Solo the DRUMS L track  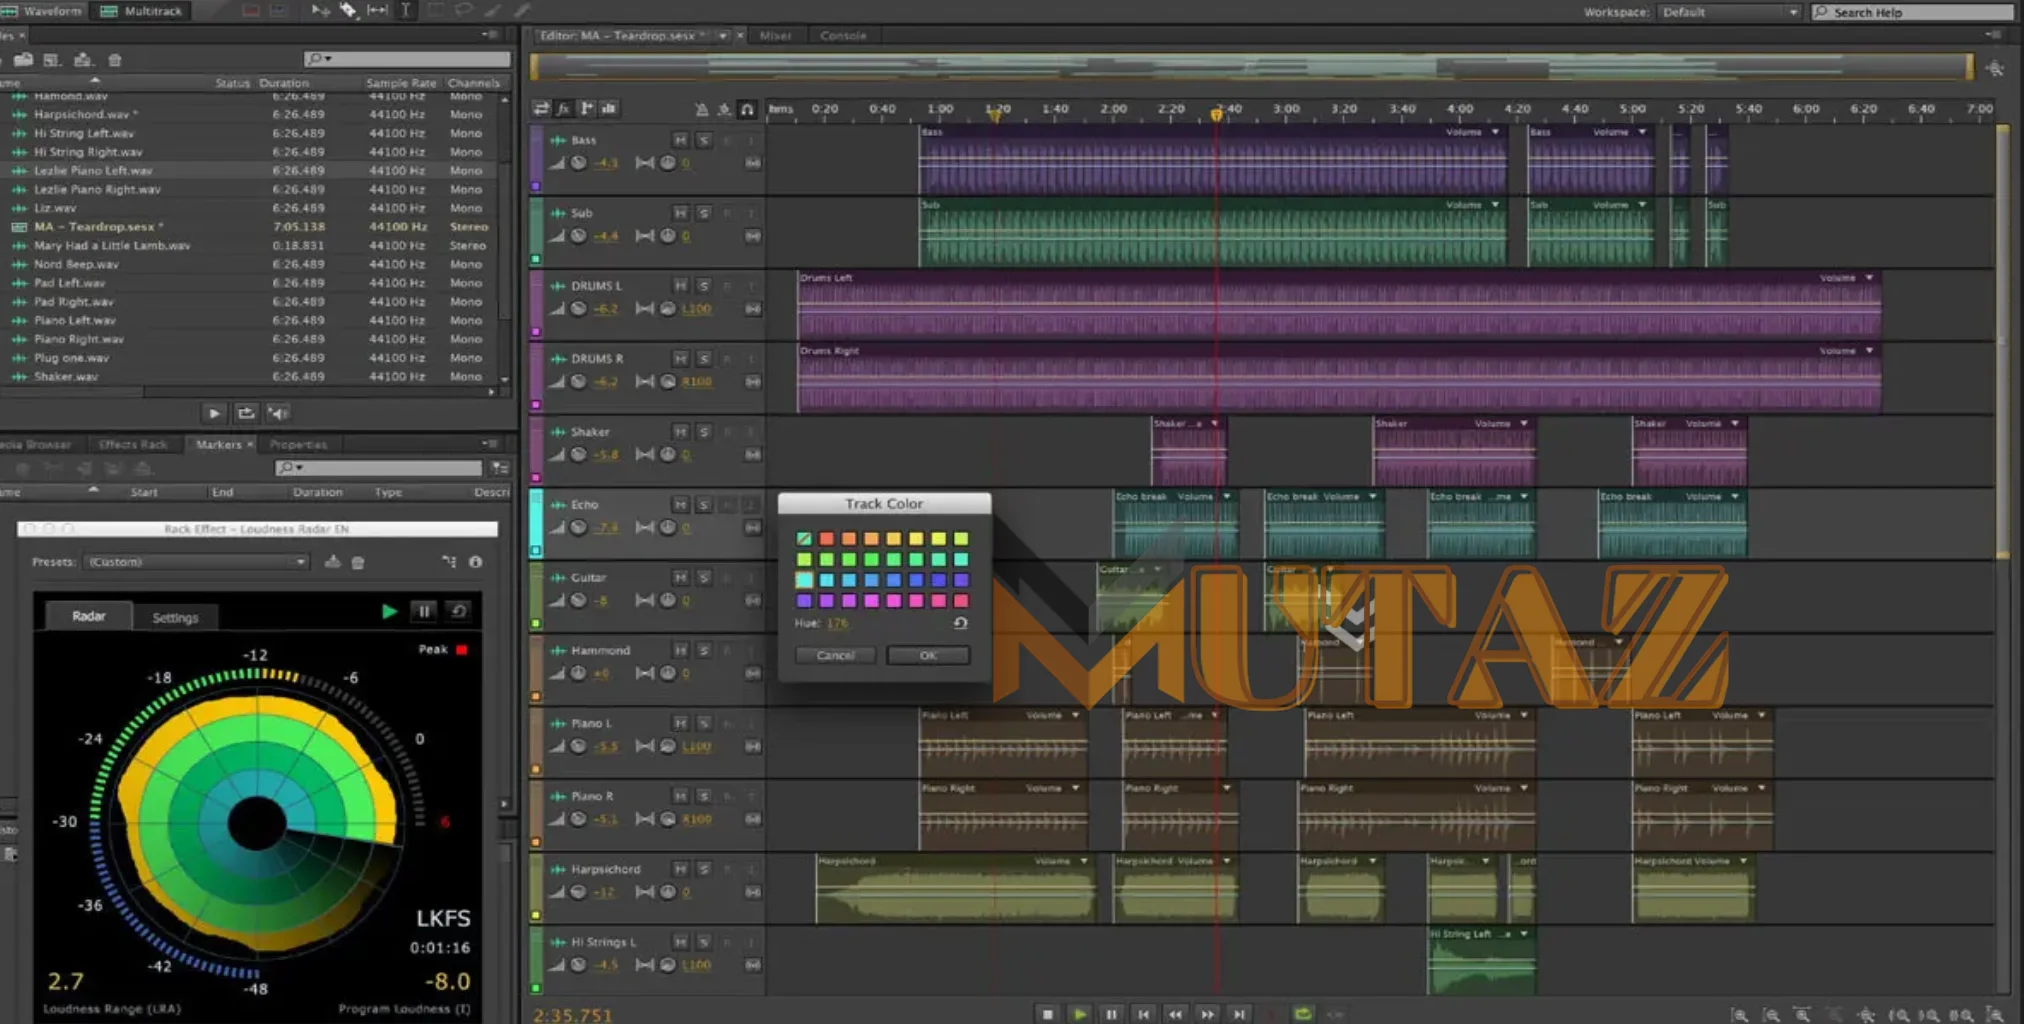tap(704, 286)
